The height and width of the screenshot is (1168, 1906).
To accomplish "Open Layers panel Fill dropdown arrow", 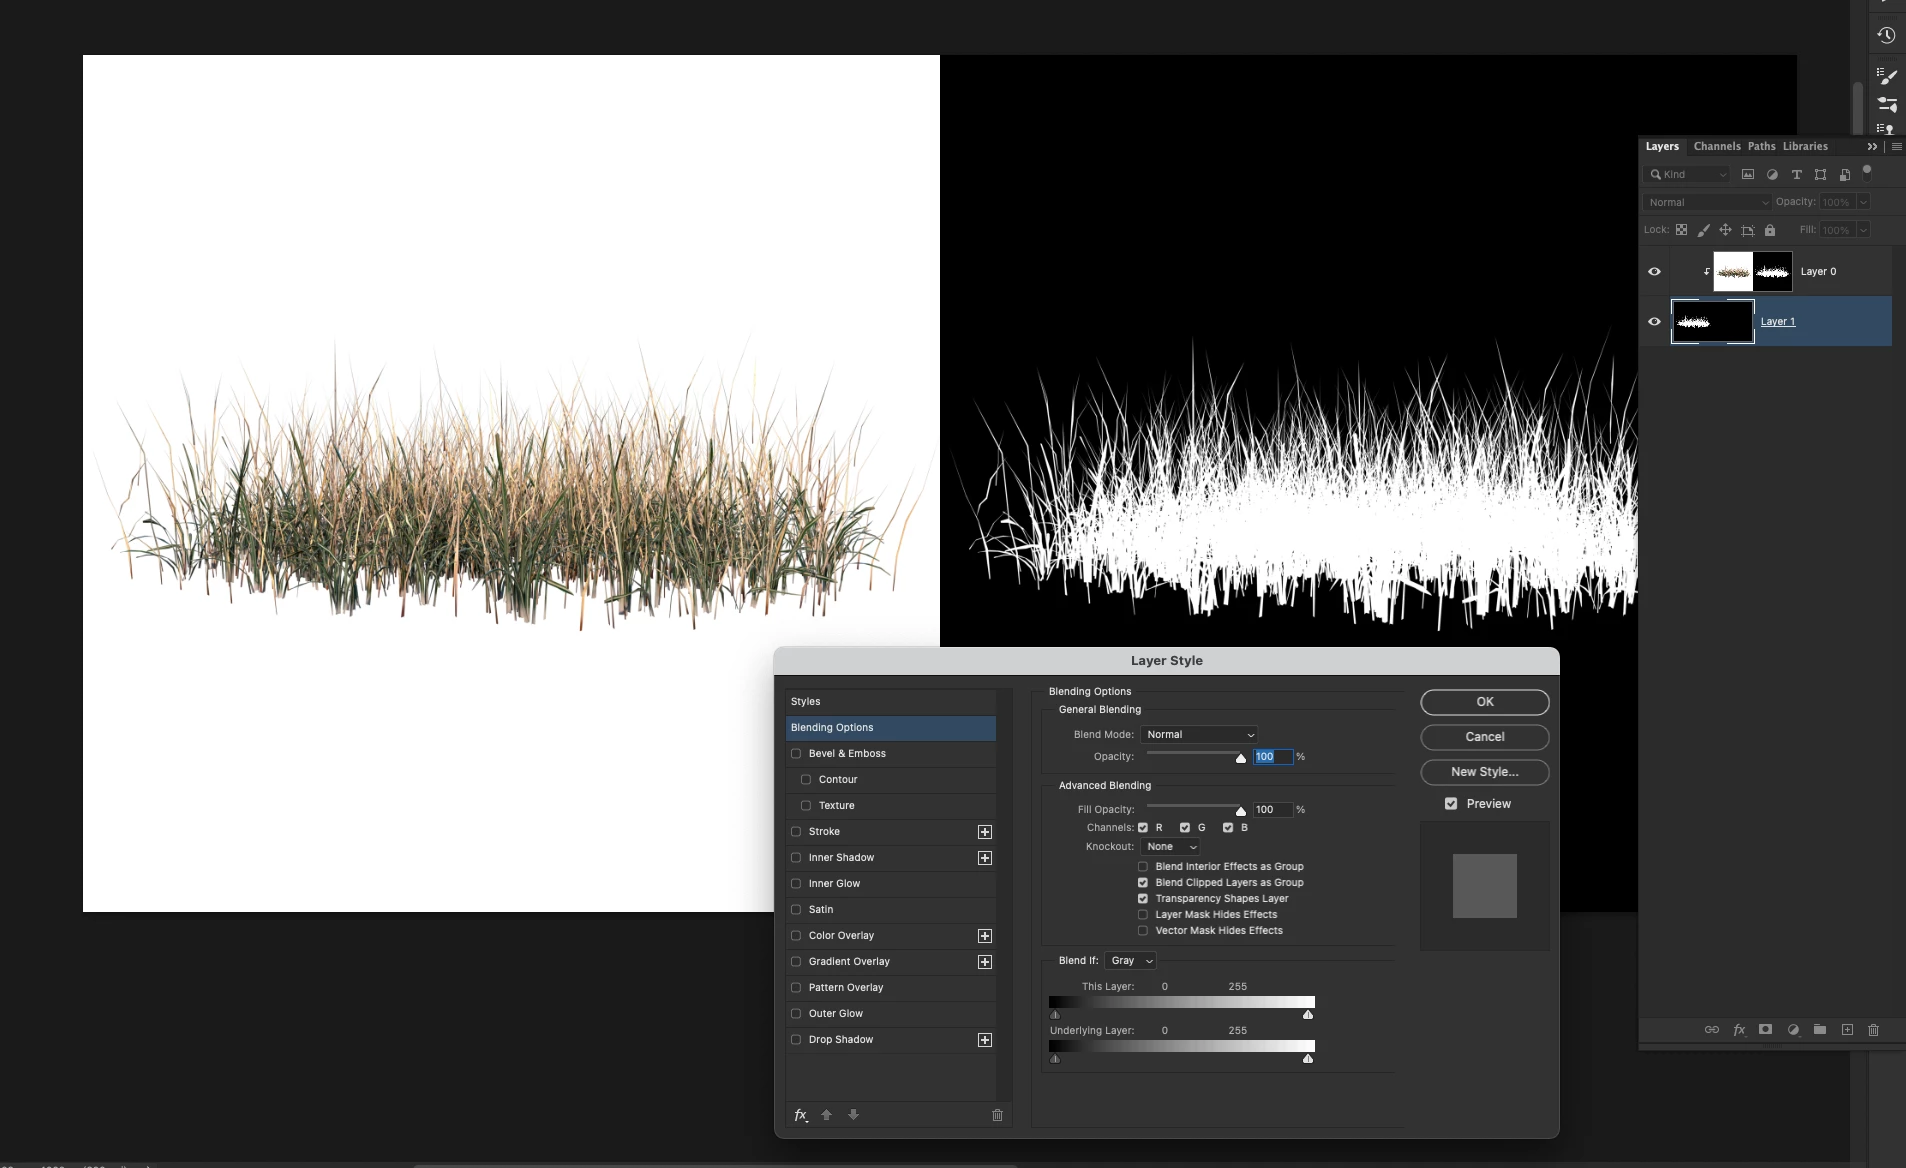I will 1863,230.
